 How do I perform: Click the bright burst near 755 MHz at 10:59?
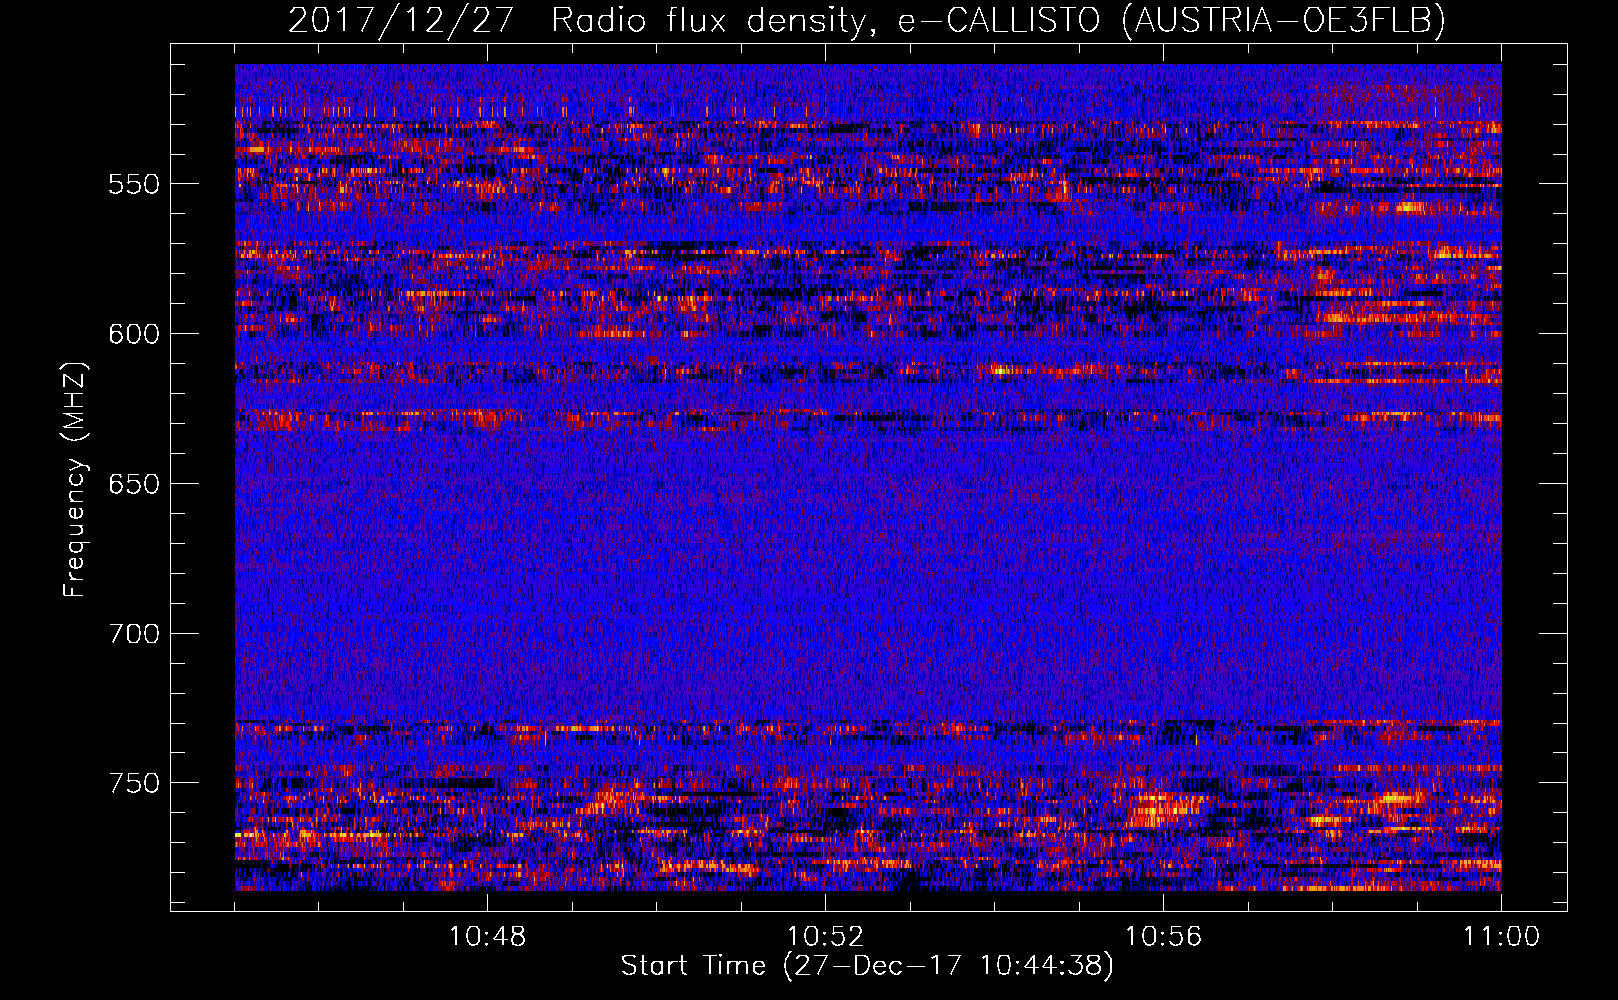[x=1398, y=799]
